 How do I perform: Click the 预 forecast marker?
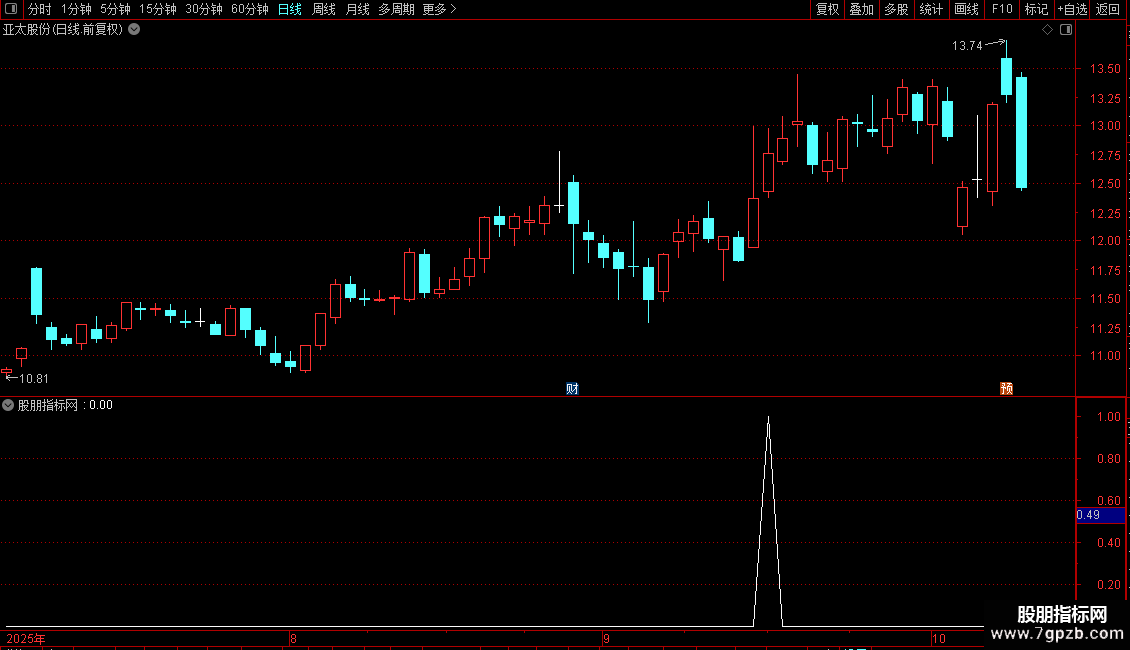1007,389
